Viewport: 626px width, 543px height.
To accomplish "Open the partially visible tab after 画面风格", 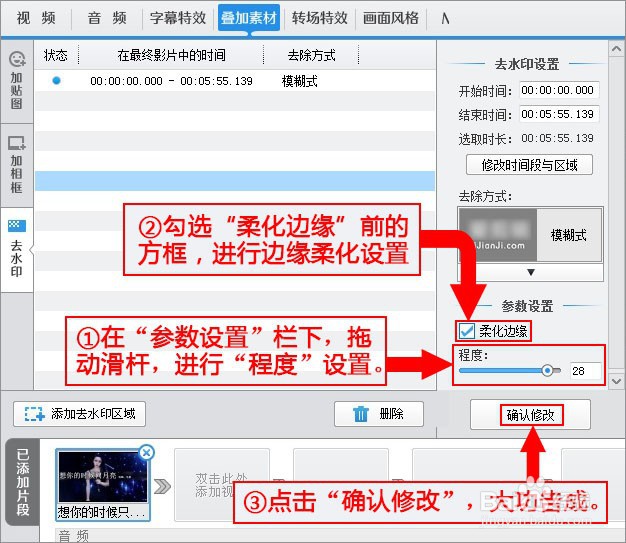I will (x=446, y=18).
